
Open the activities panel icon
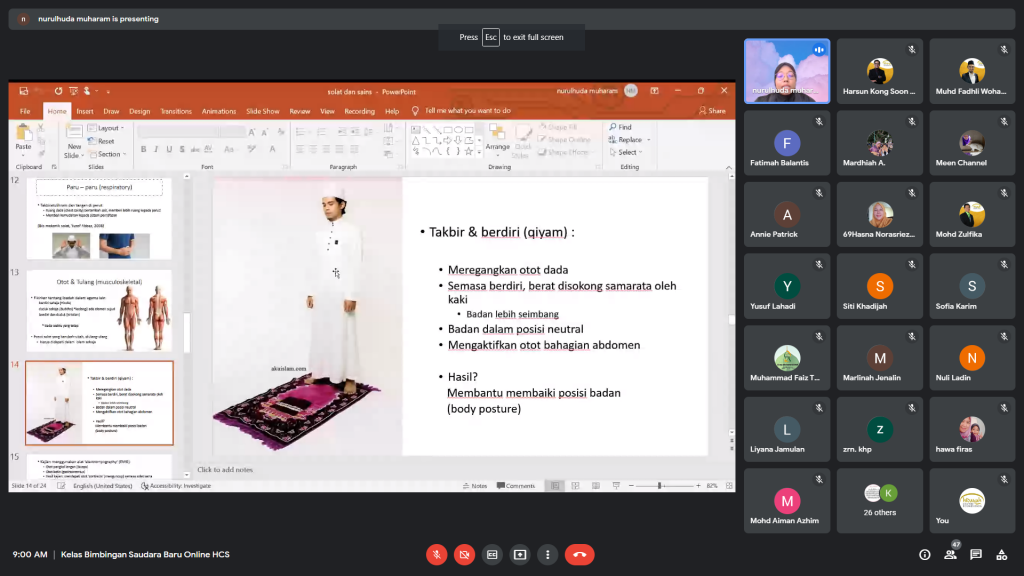click(x=1002, y=554)
